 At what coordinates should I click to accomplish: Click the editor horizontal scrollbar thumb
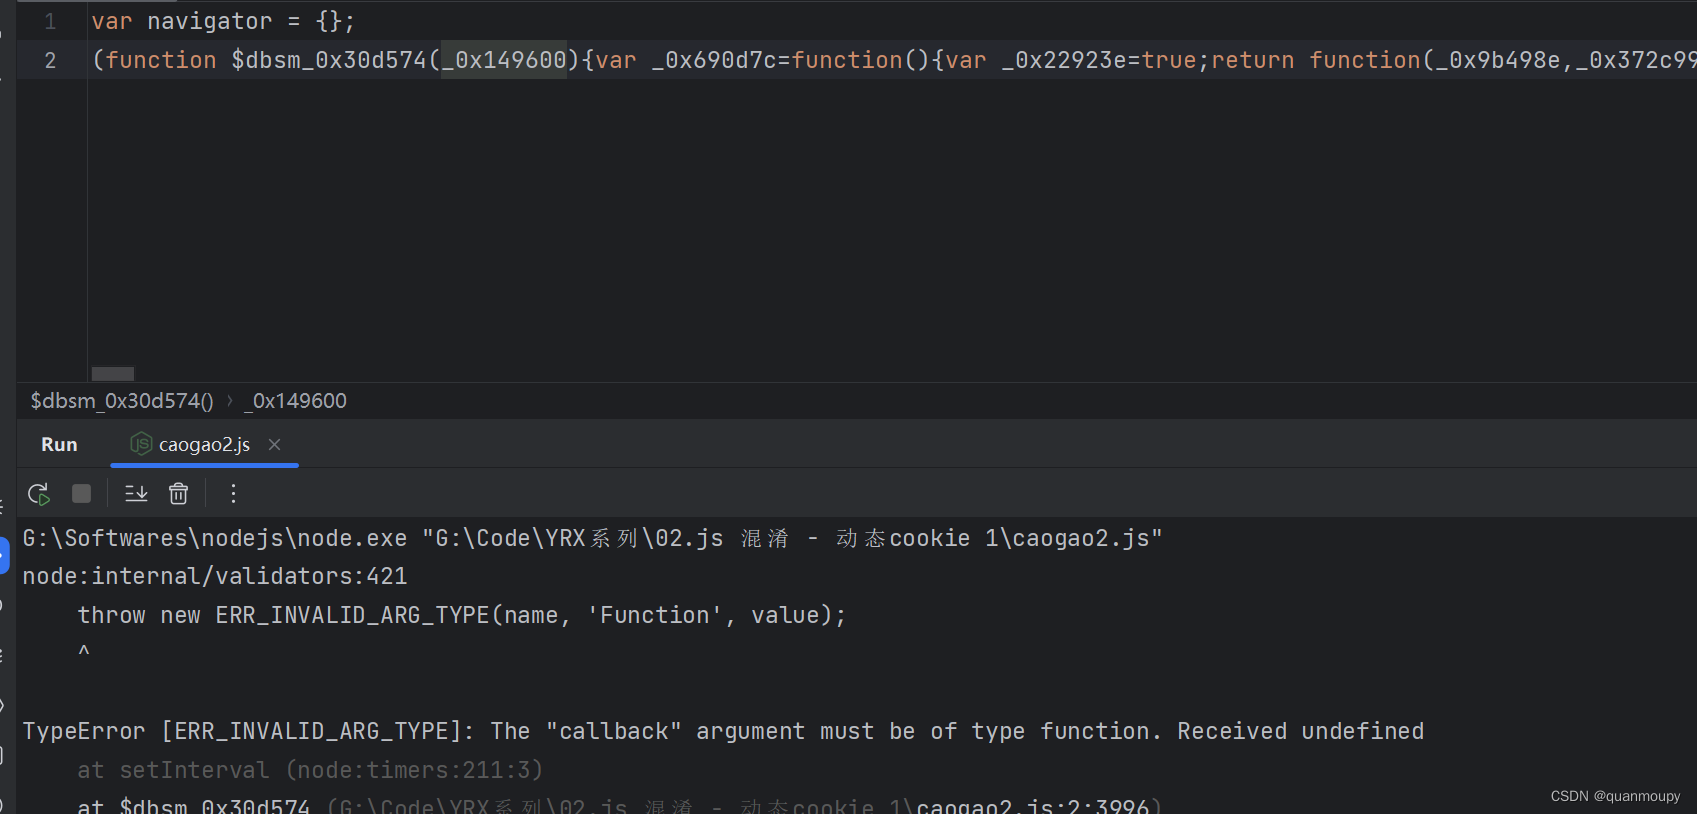coord(113,374)
